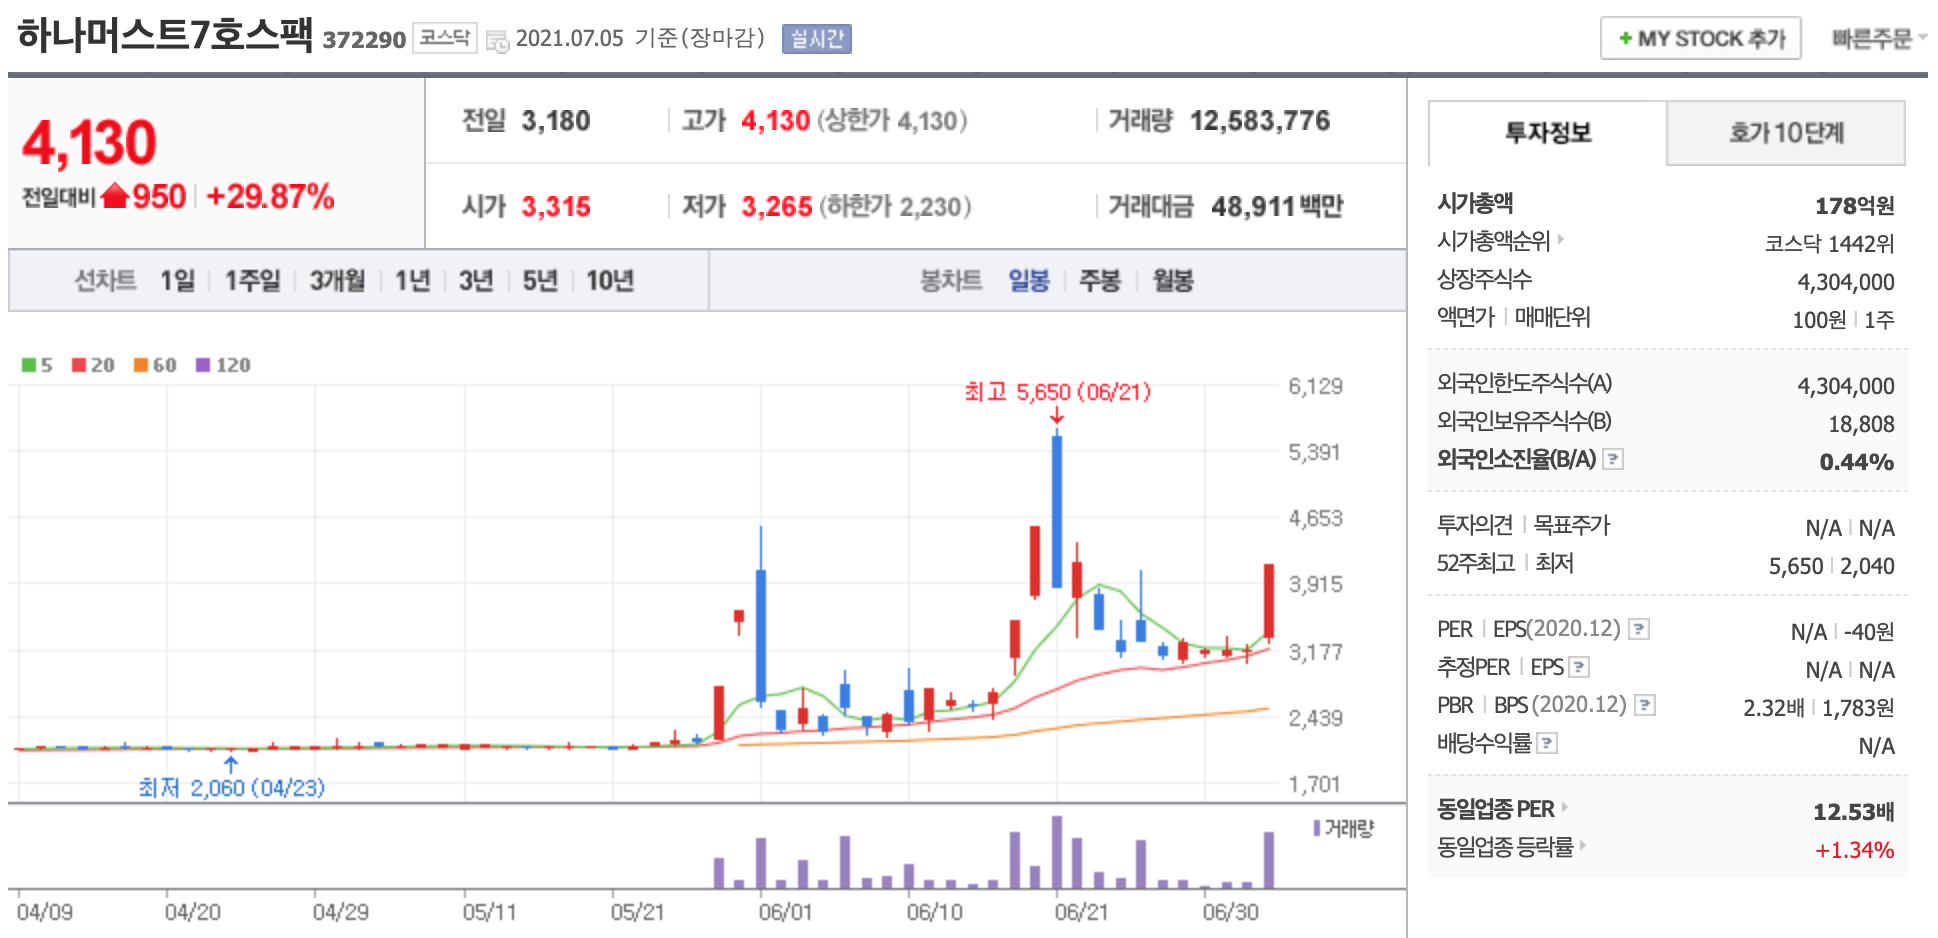
Task: Click the 코스닥 market badge
Action: point(445,38)
